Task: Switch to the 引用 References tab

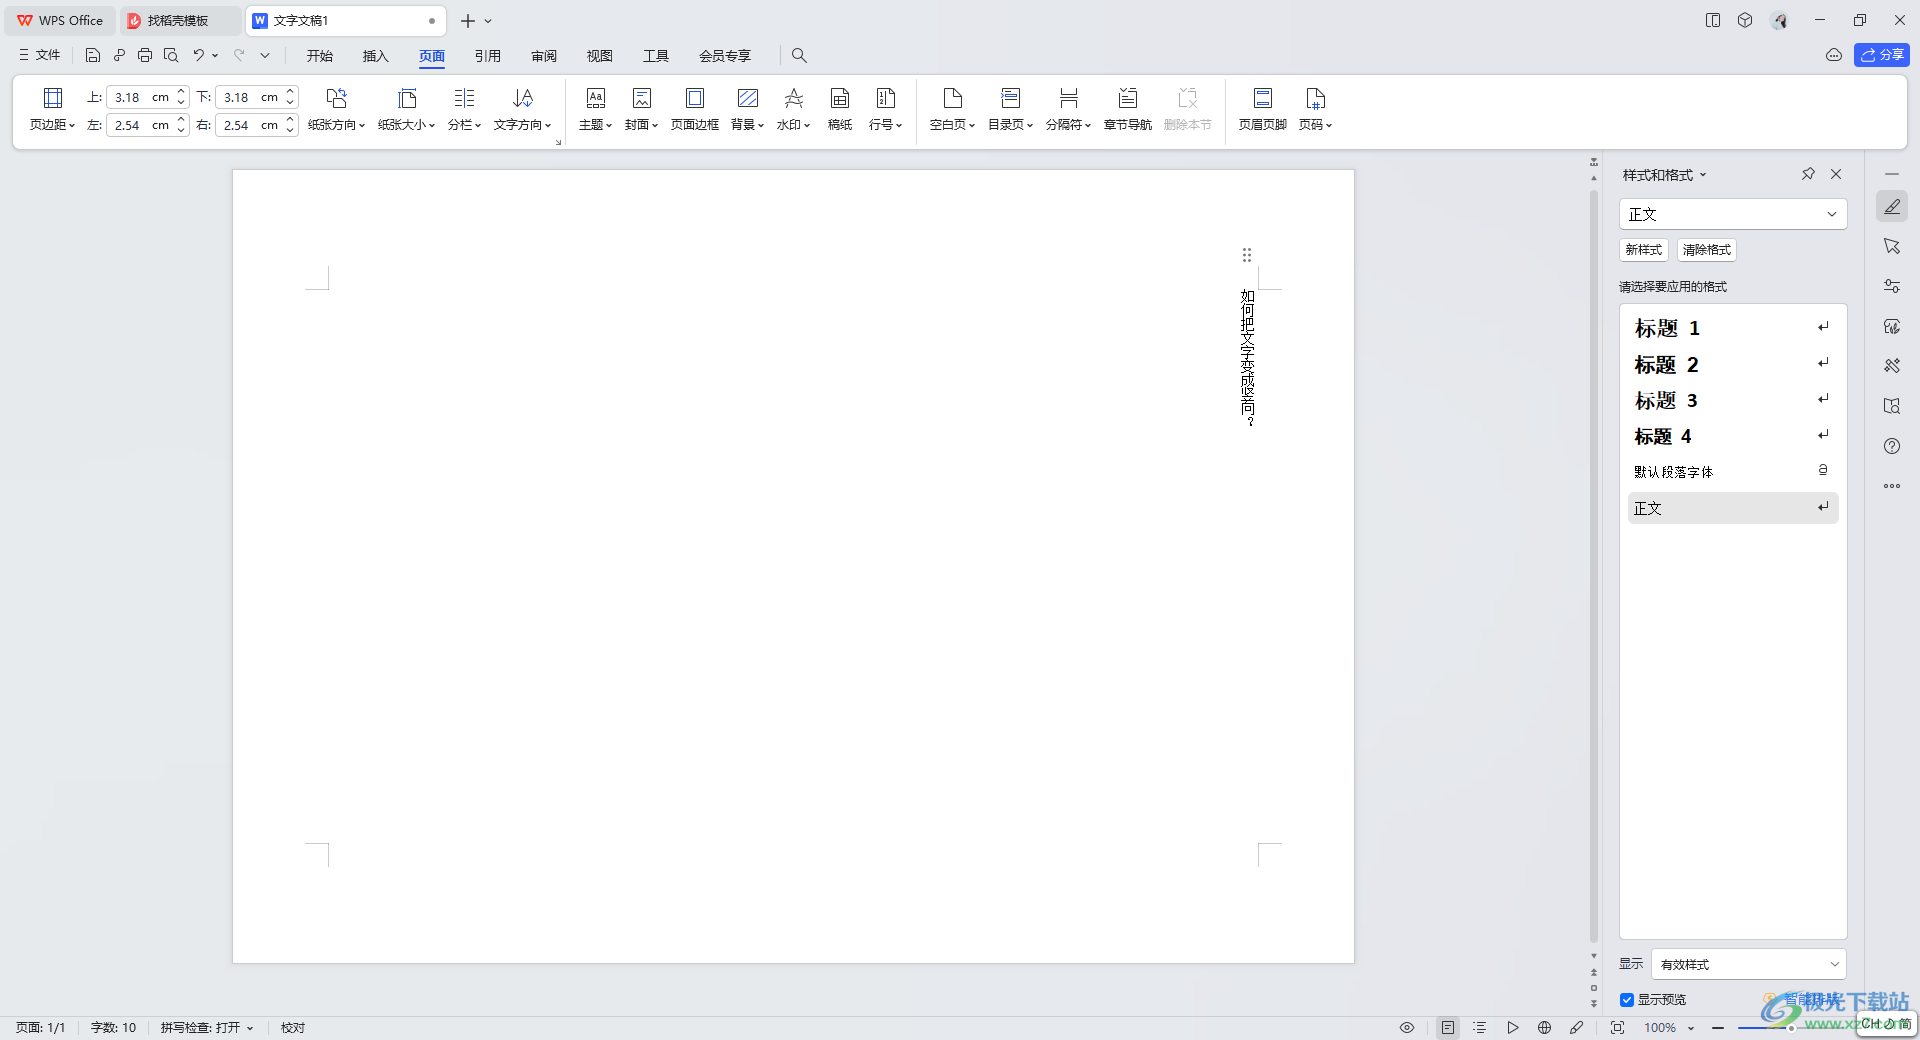Action: coord(488,56)
